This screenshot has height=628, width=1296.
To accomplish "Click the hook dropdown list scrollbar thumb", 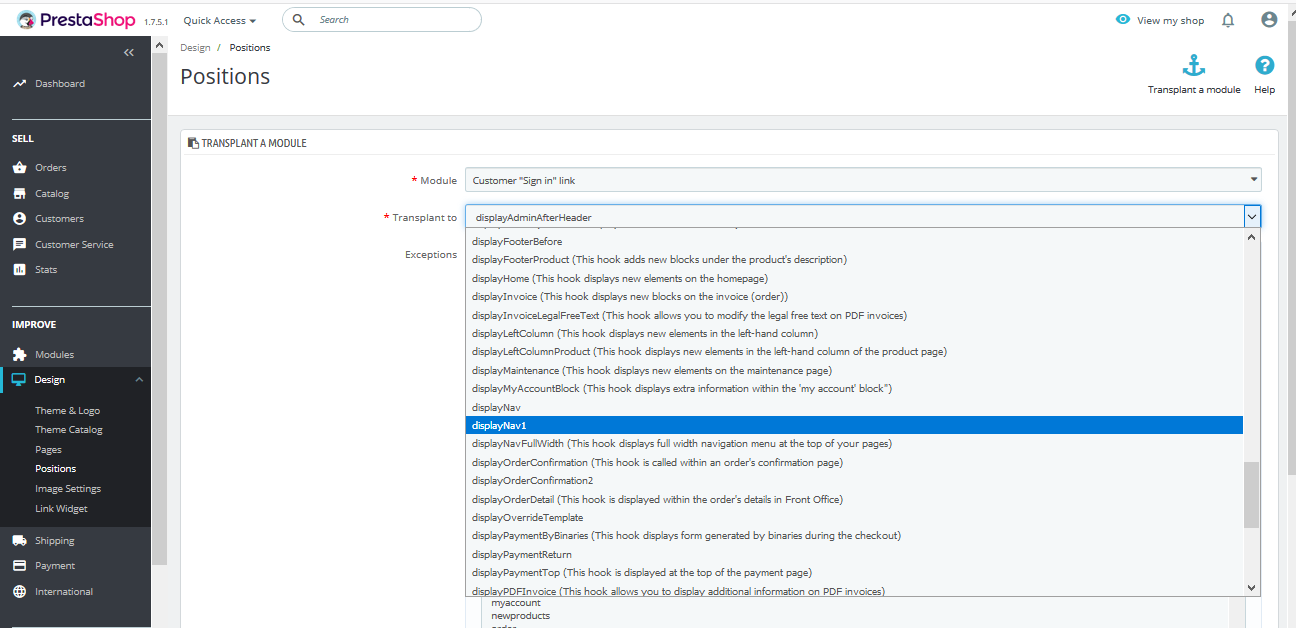I will pyautogui.click(x=1251, y=495).
